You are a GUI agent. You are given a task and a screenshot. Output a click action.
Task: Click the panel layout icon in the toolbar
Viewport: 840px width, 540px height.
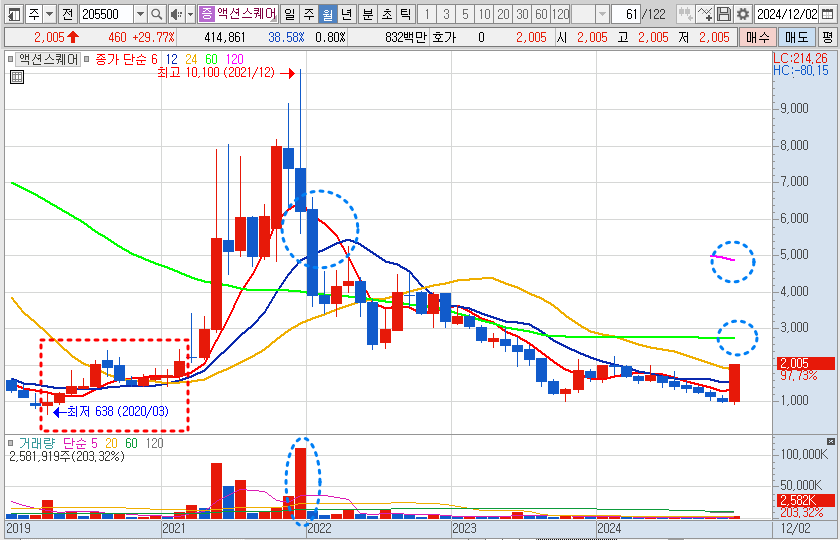pyautogui.click(x=14, y=14)
